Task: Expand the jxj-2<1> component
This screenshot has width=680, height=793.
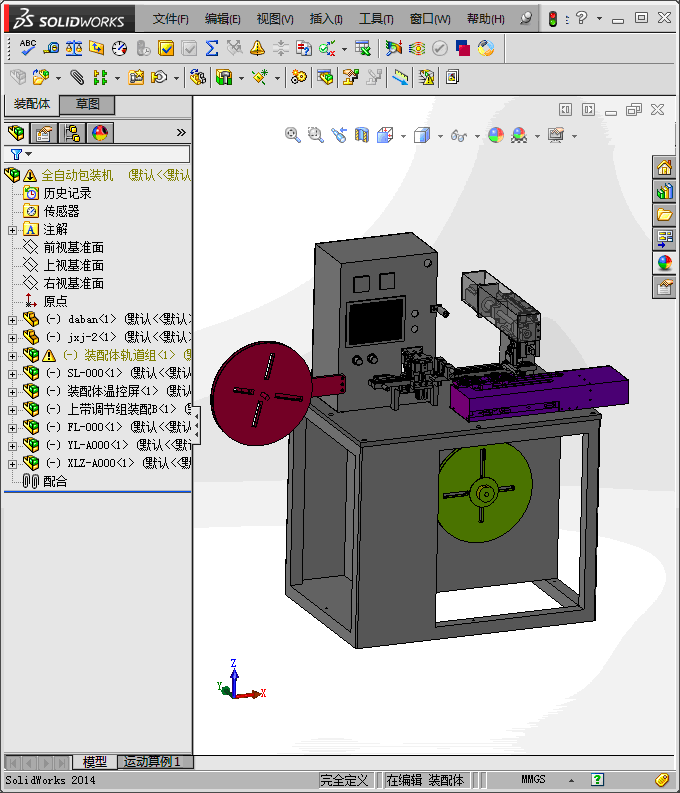Action: point(13,338)
